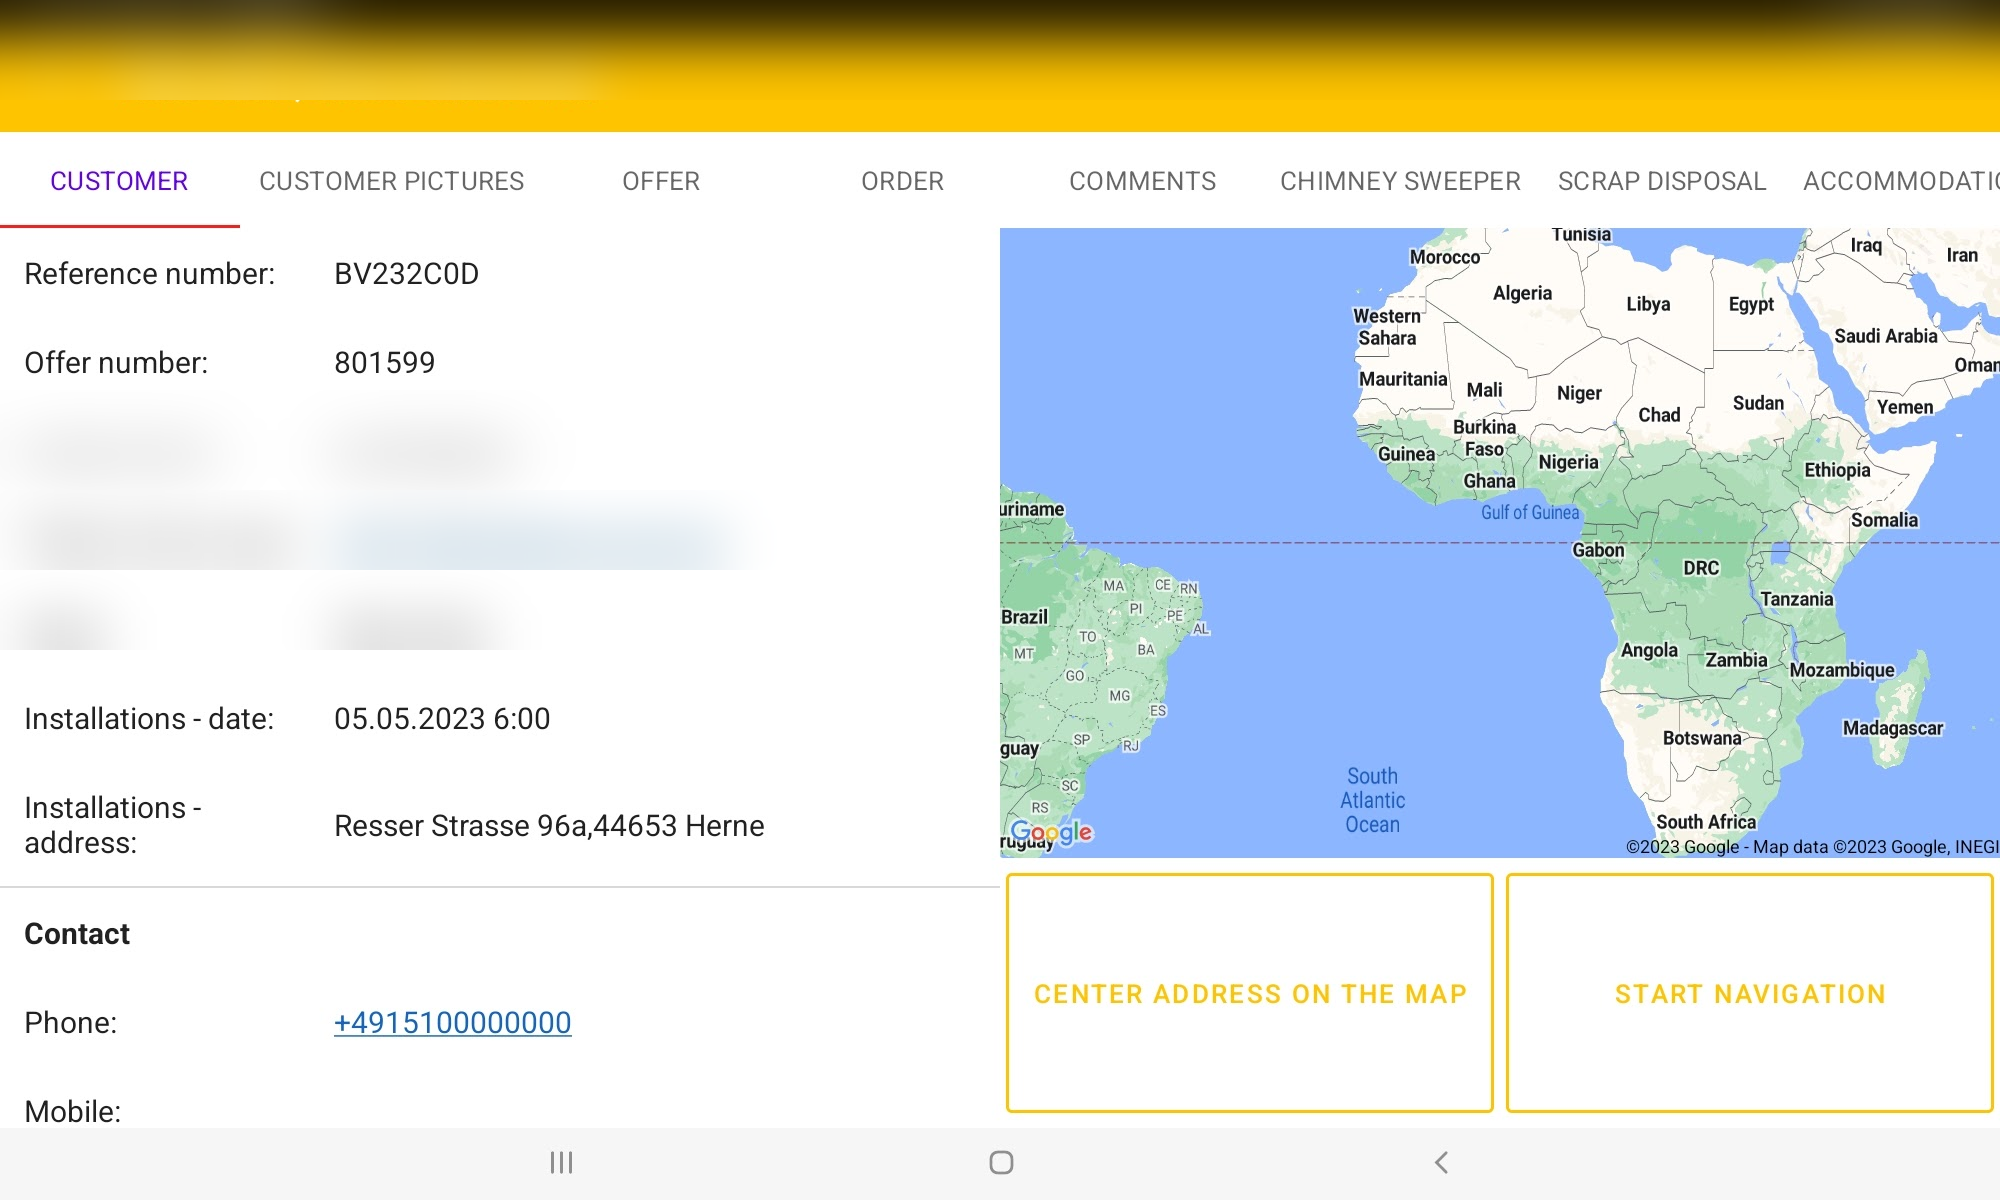The height and width of the screenshot is (1200, 2000).
Task: Select address Resser Strasse 96a,44653 Herne
Action: pyautogui.click(x=549, y=825)
